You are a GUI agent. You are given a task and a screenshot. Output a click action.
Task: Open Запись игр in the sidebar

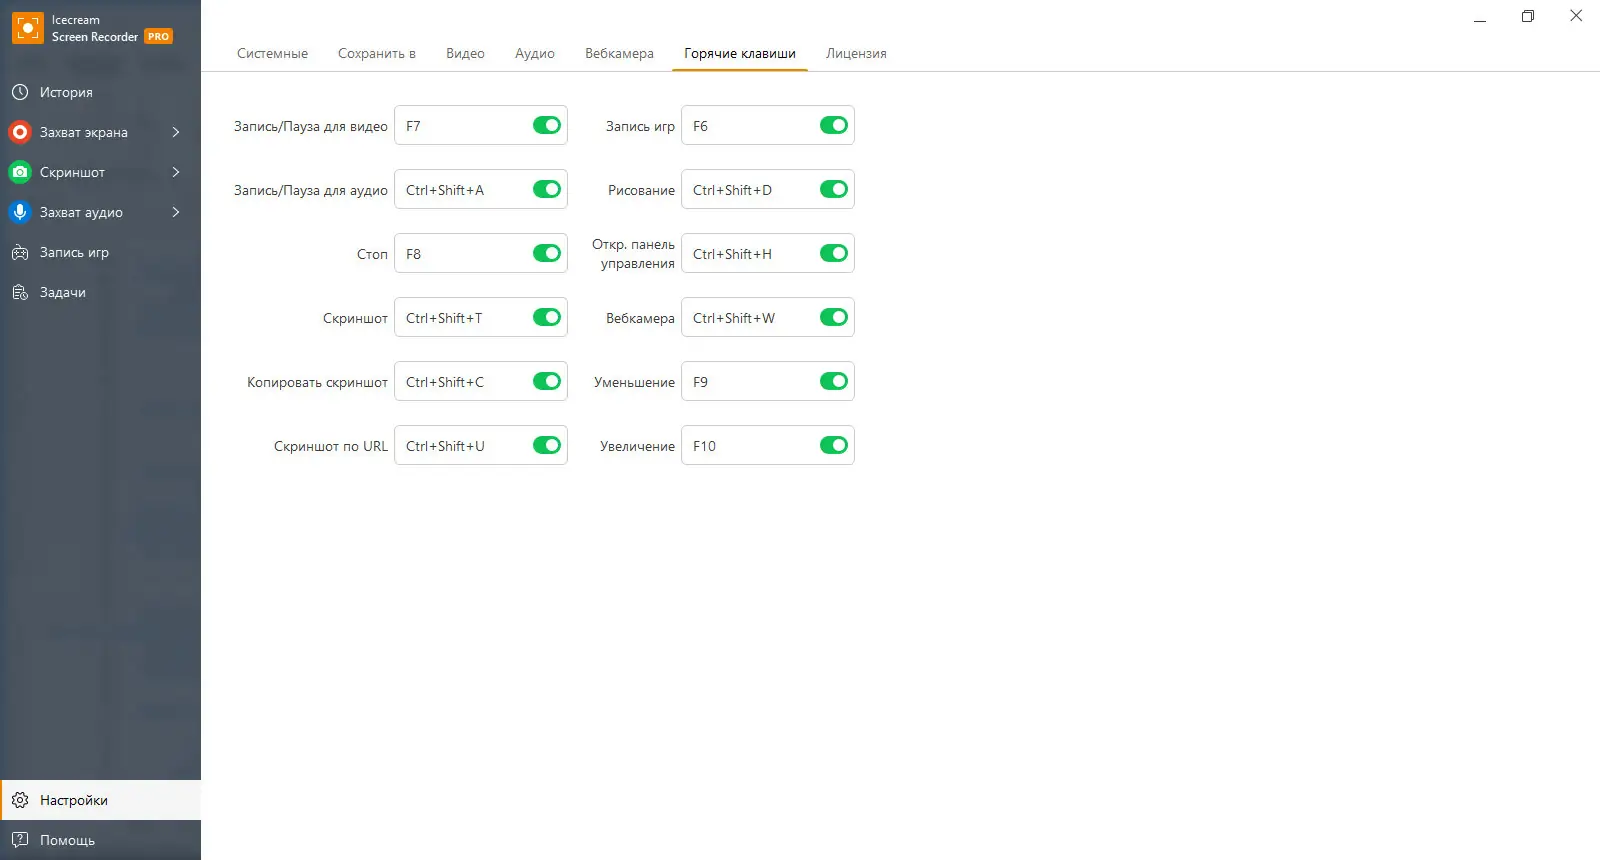point(100,252)
